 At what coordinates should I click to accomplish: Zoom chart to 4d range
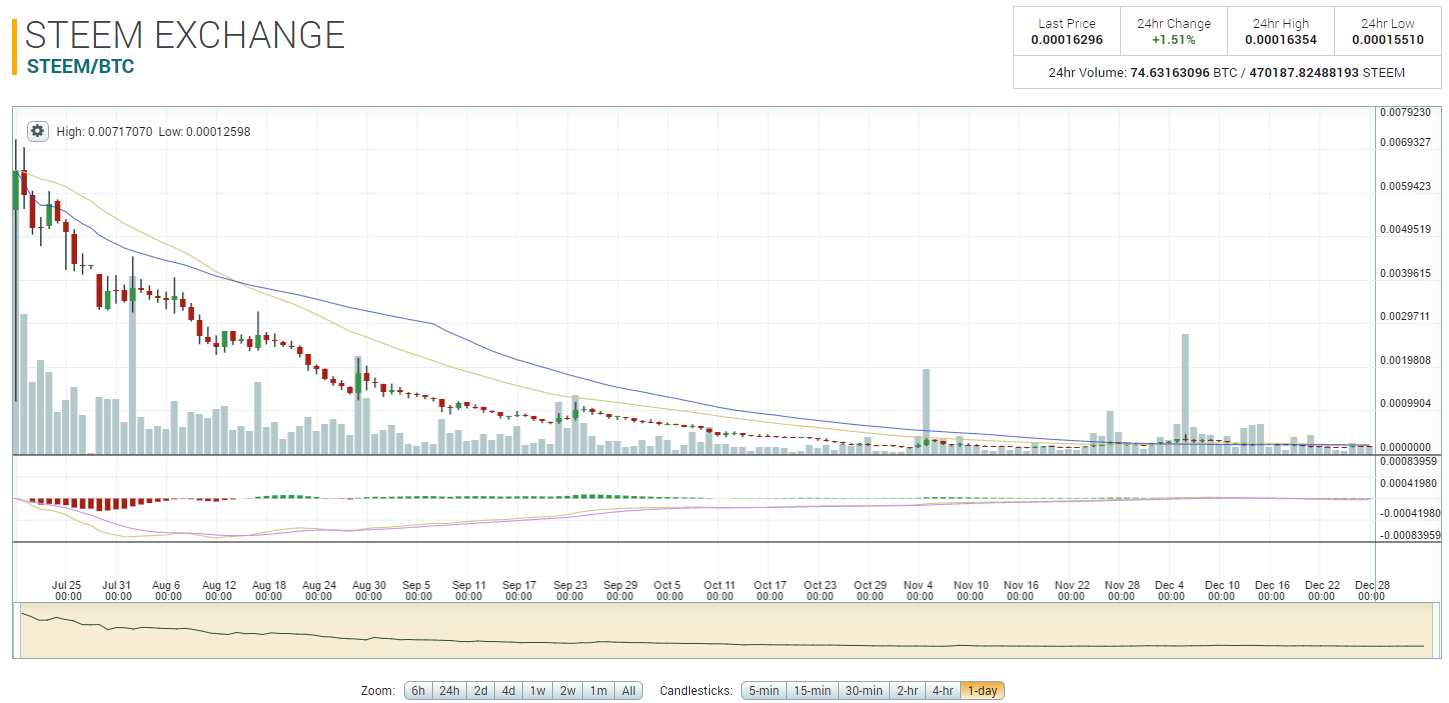509,690
